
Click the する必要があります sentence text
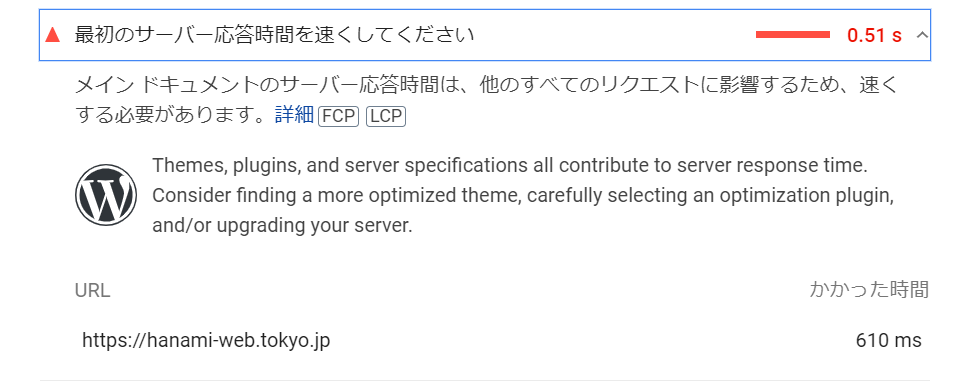click(174, 115)
